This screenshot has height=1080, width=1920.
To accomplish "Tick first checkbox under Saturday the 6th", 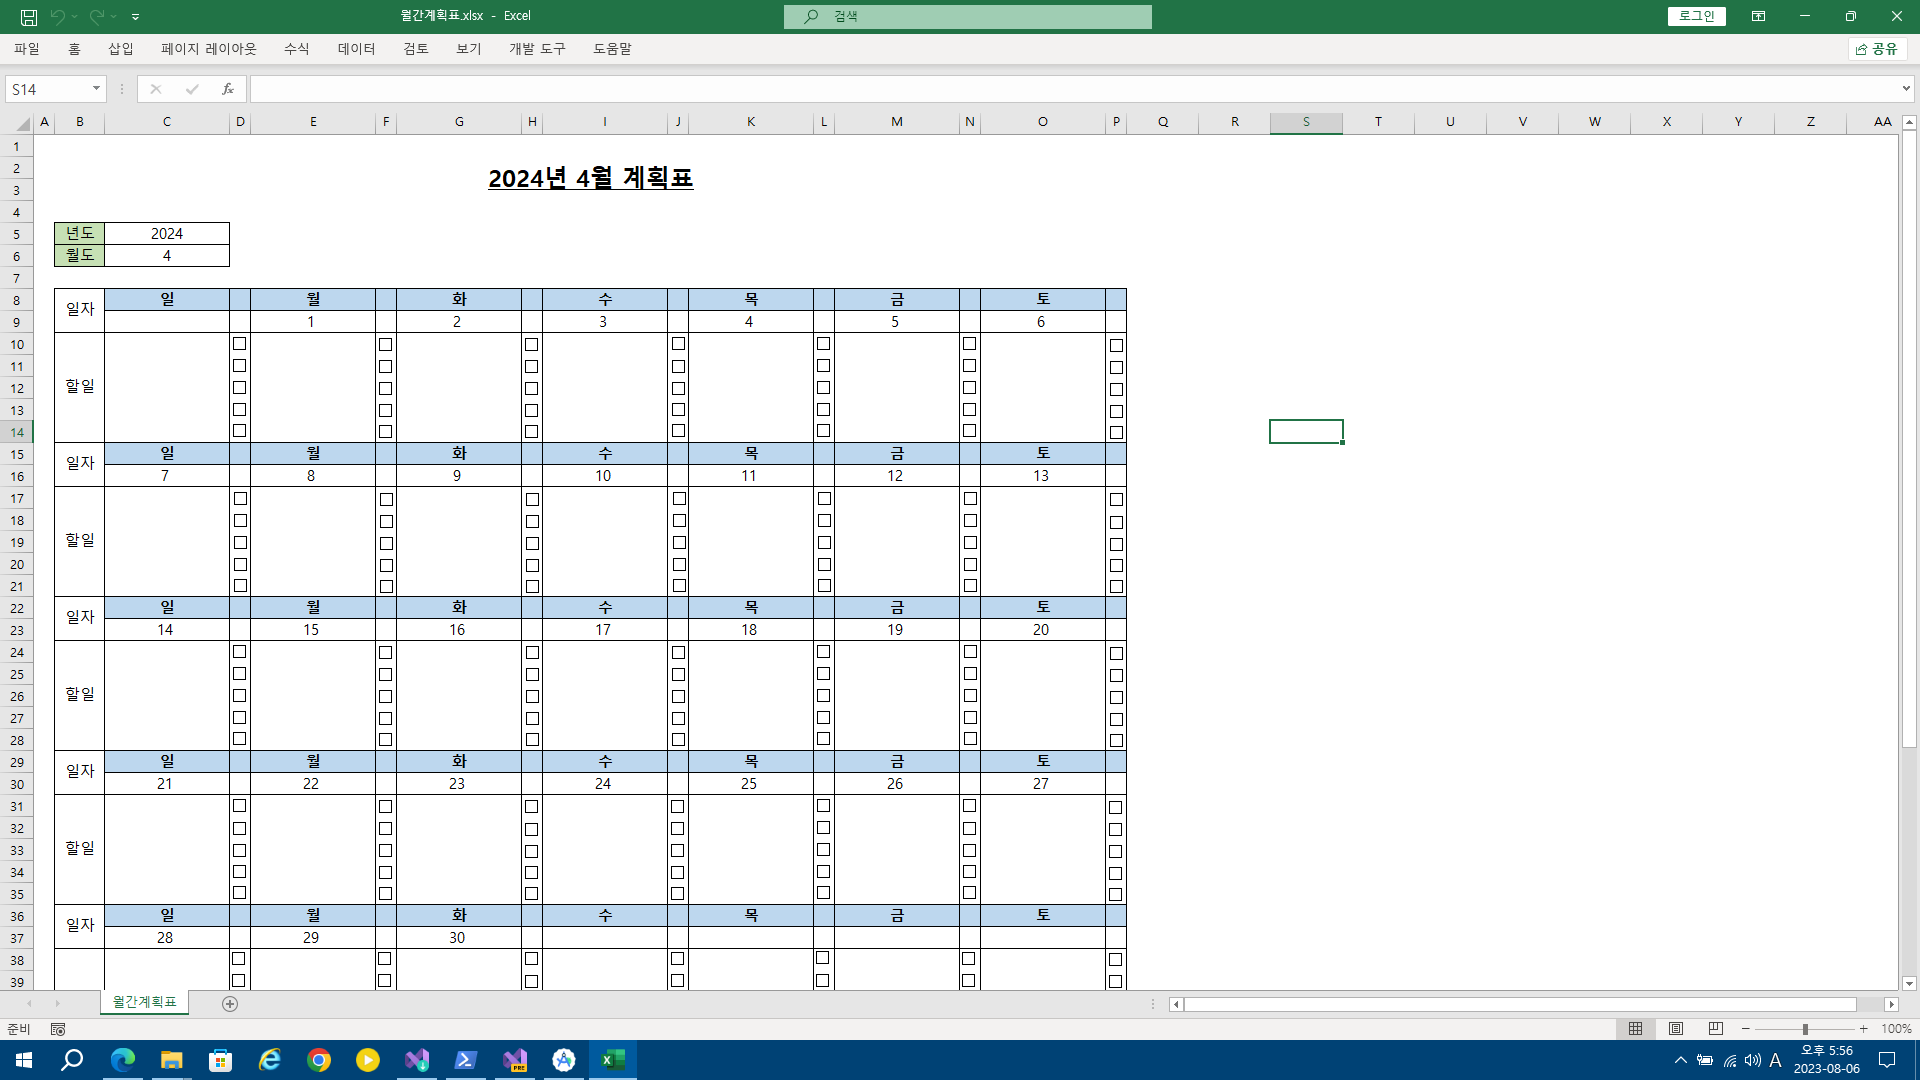I will (1116, 346).
